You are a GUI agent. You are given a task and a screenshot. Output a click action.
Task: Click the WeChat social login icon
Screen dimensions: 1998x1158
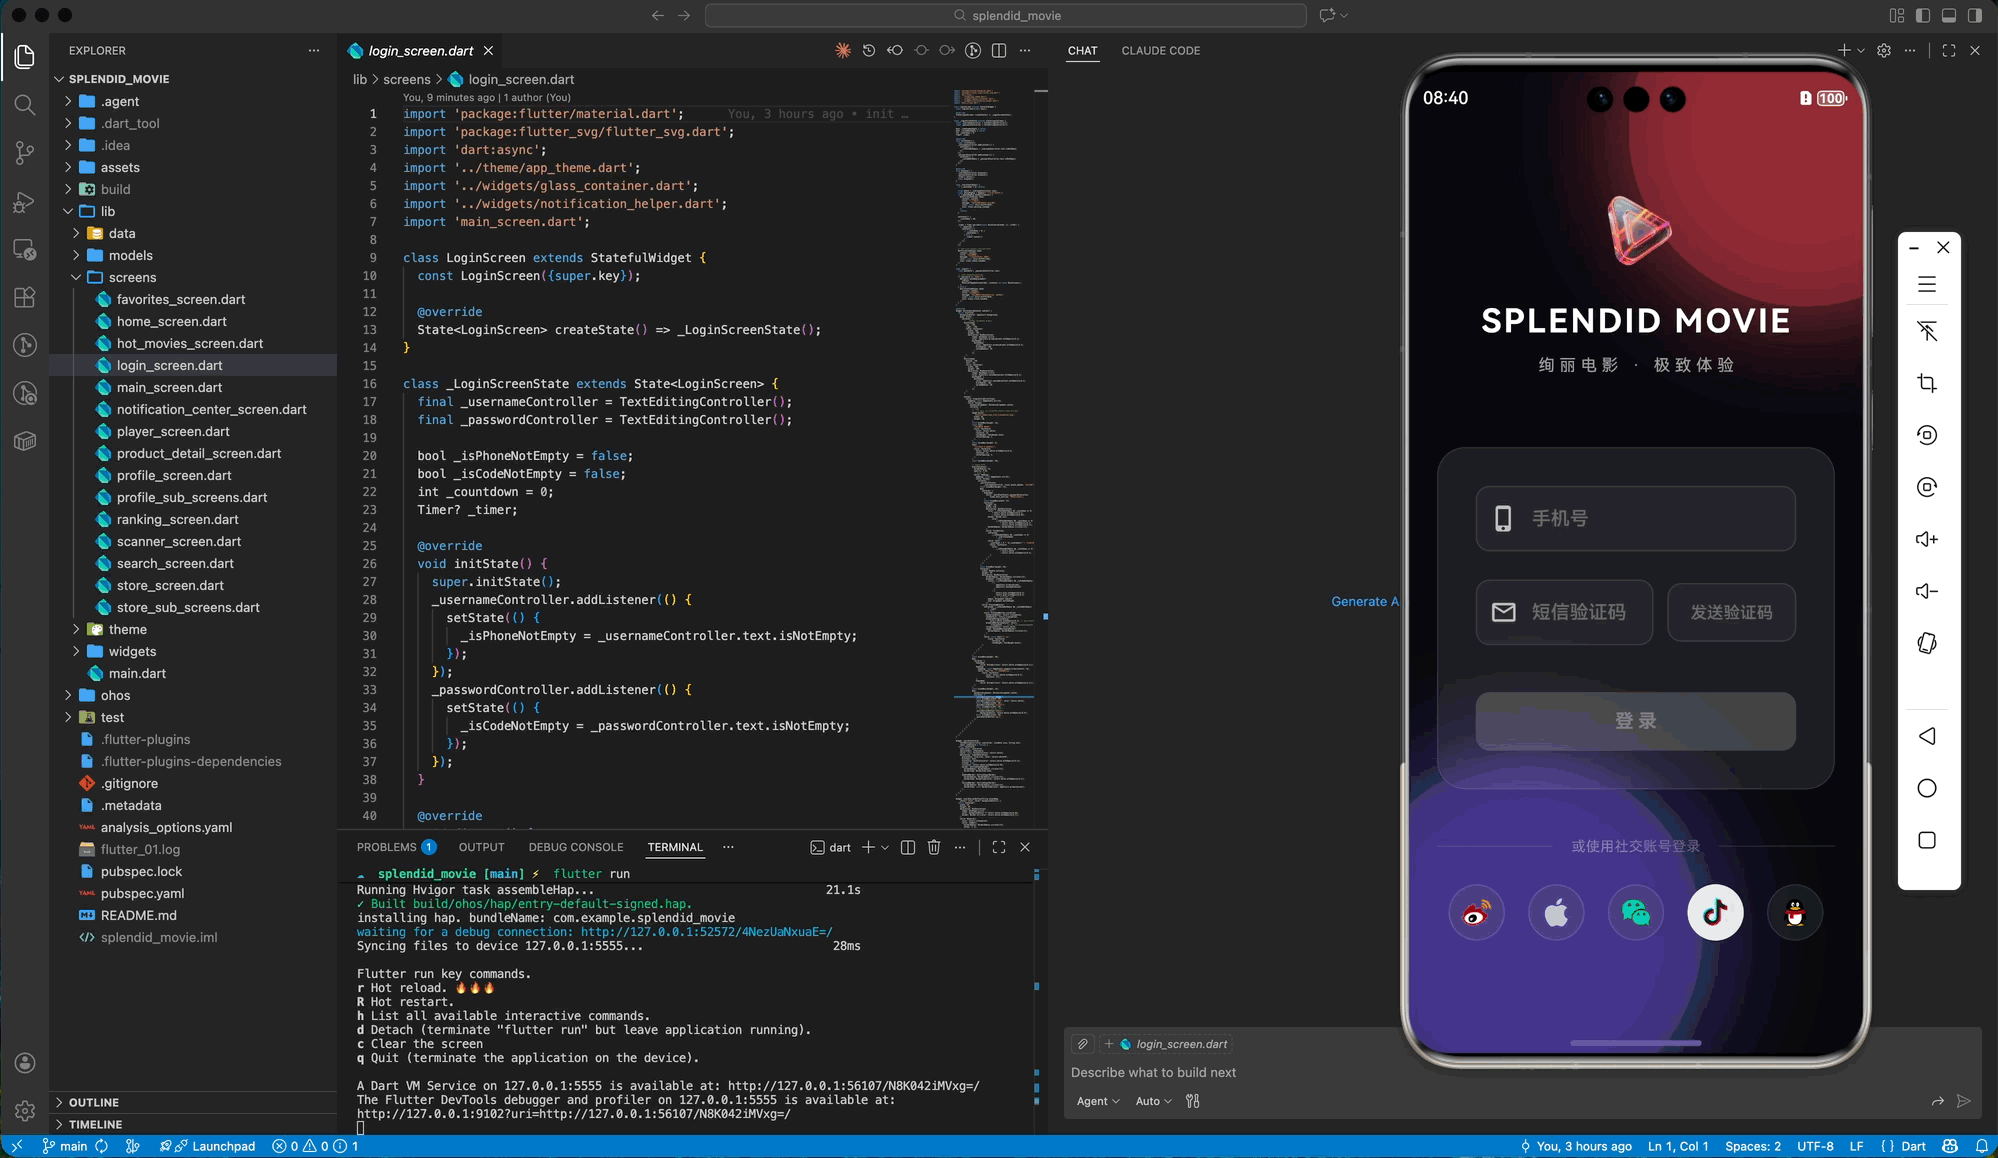[x=1635, y=912]
